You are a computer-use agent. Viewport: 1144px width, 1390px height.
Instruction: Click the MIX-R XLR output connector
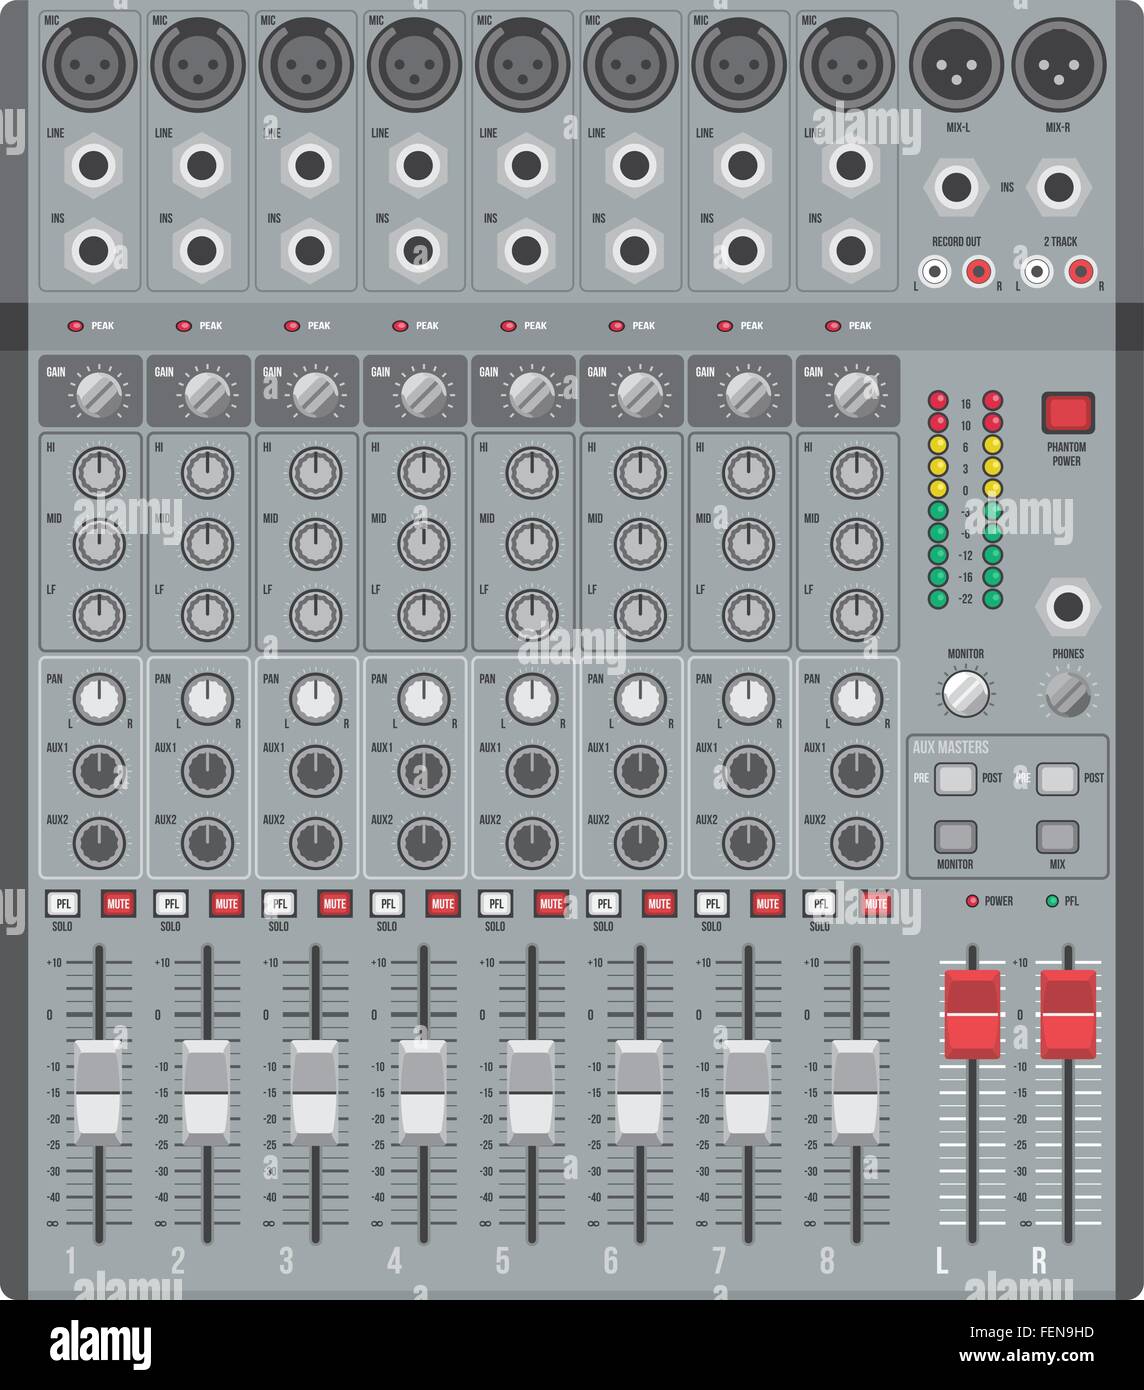pos(1059,64)
